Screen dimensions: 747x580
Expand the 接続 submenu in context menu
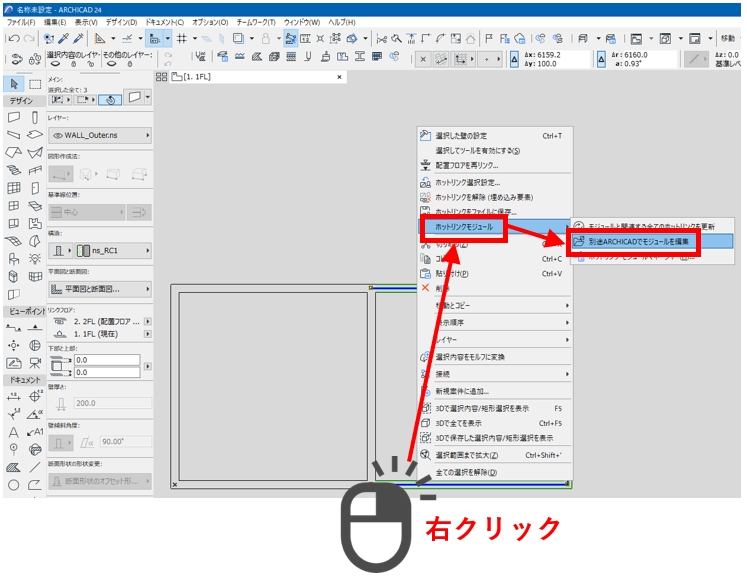[x=495, y=374]
